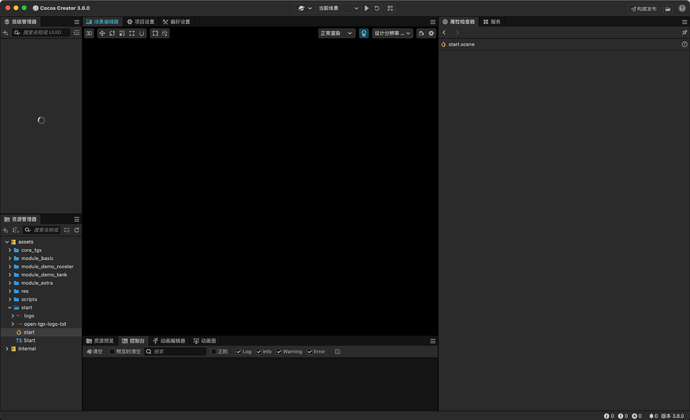Toggle the Info filter checkbox
Image resolution: width=690 pixels, height=420 pixels.
click(259, 352)
